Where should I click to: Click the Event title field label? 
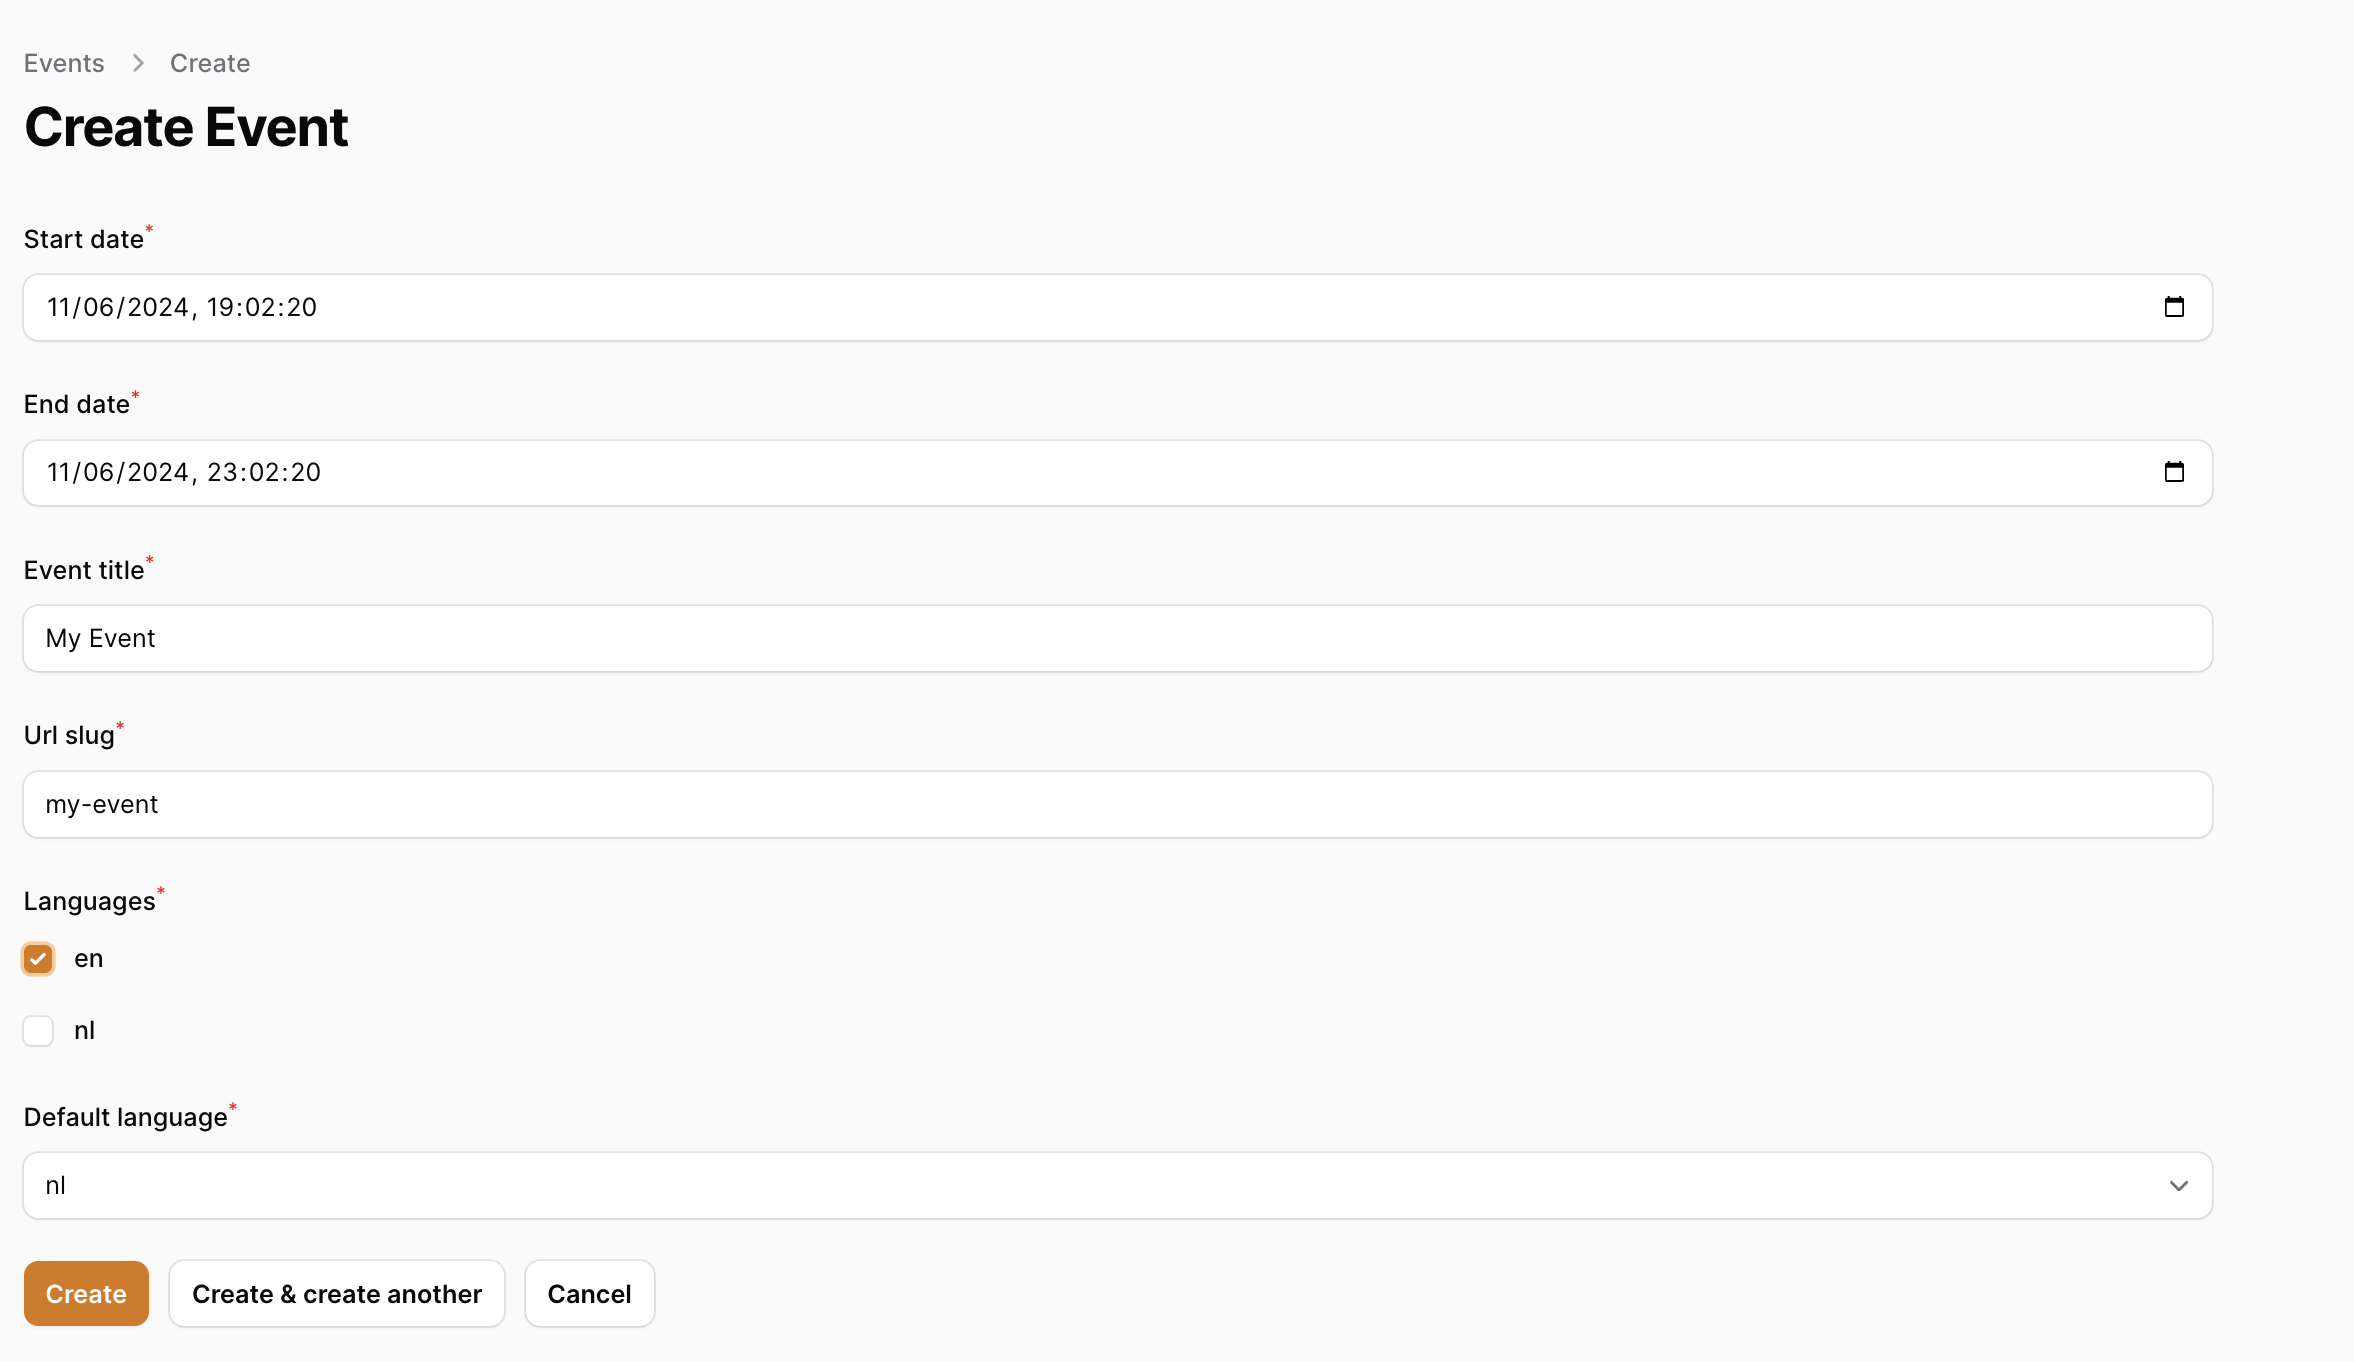pyautogui.click(x=84, y=570)
